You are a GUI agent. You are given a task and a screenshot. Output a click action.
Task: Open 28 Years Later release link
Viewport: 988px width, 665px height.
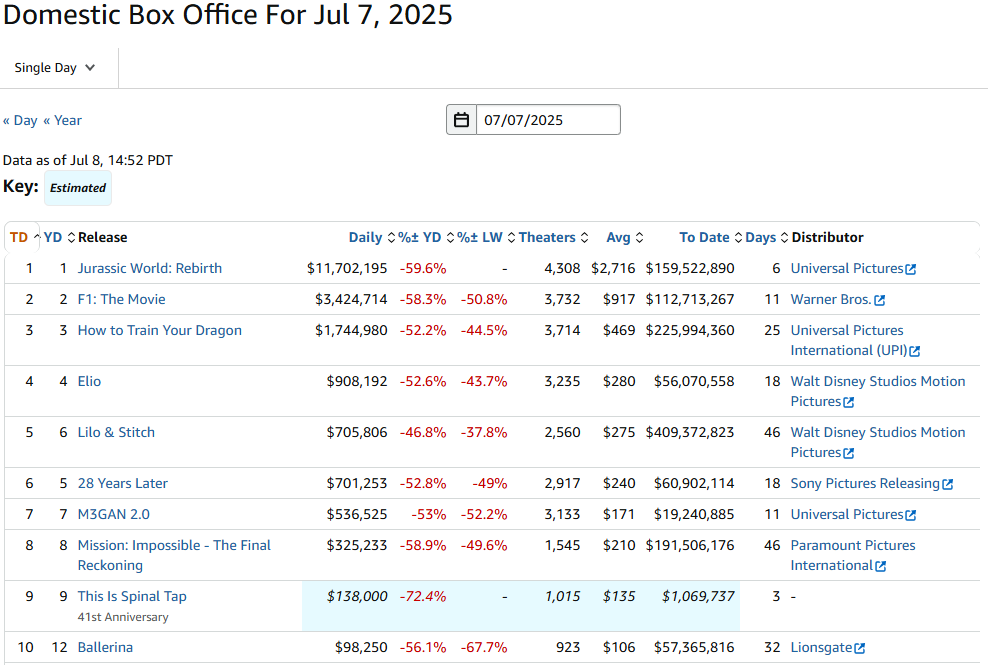(123, 483)
